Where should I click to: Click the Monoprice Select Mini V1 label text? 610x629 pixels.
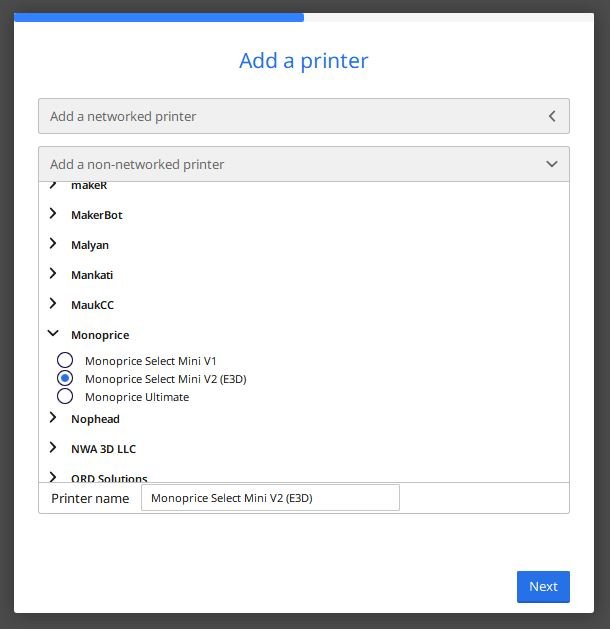tap(150, 361)
